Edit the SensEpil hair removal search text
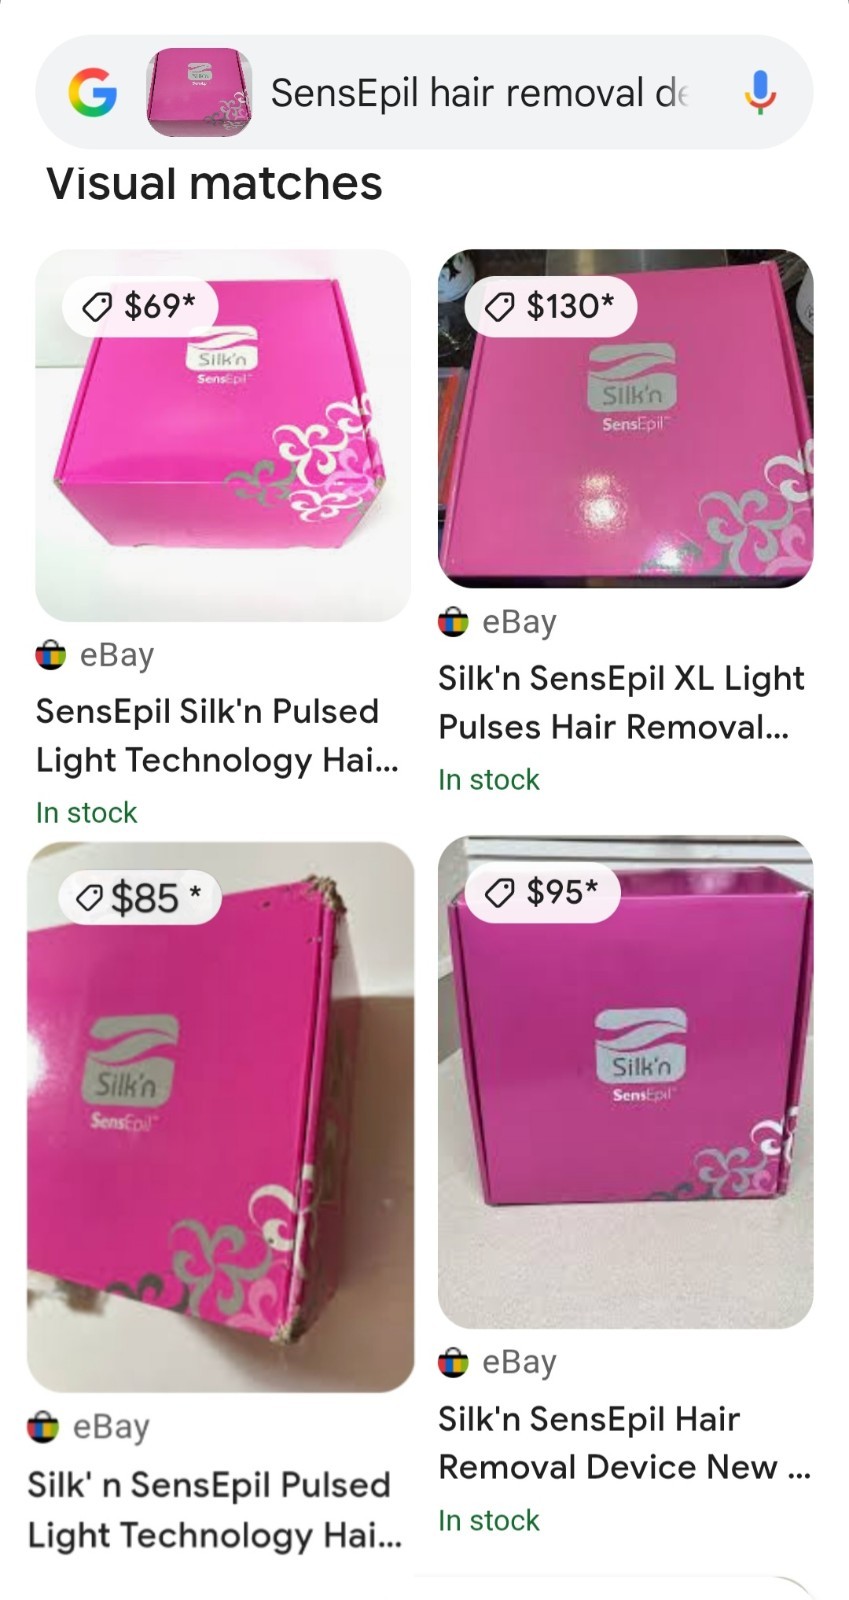Viewport: 849px width, 1600px height. (479, 93)
